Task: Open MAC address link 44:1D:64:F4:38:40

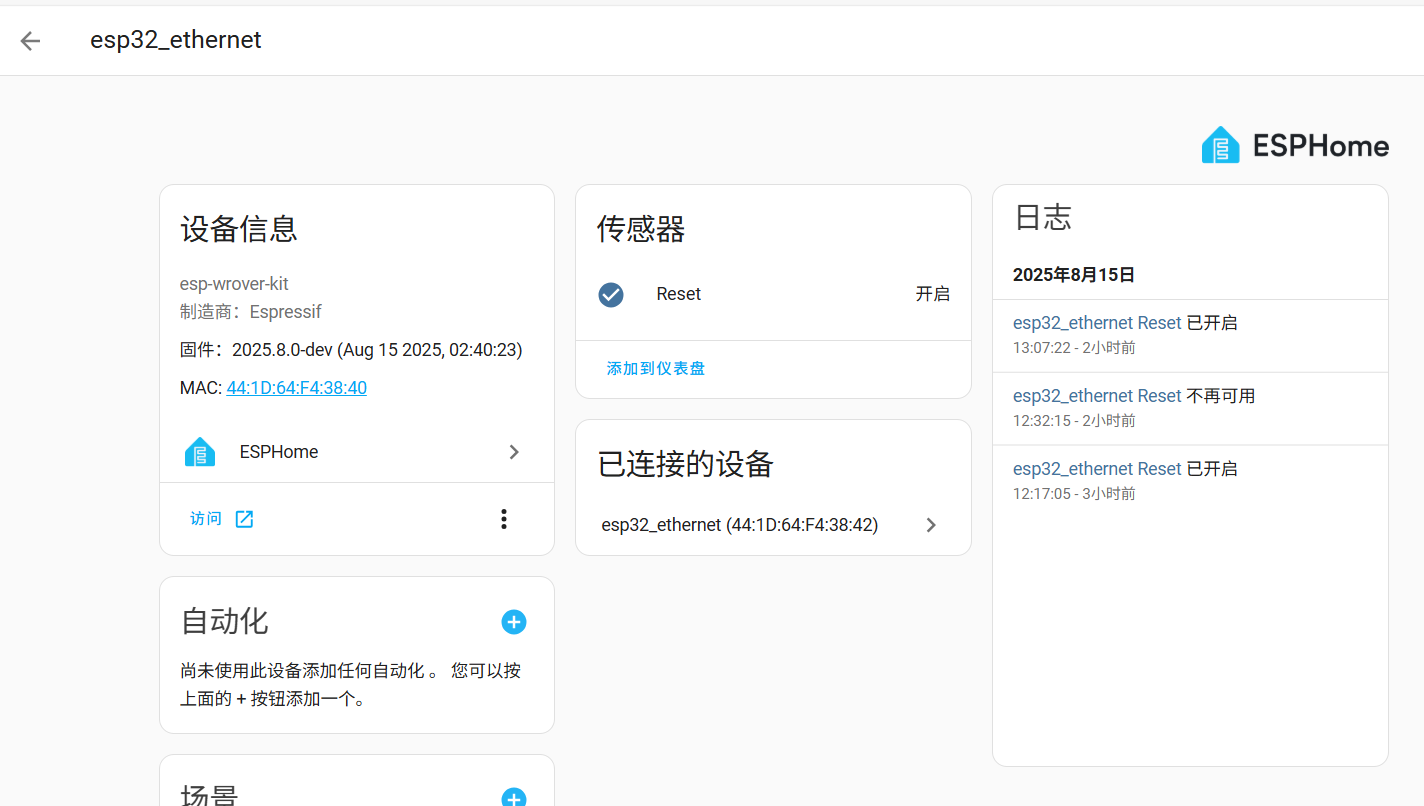Action: click(297, 388)
